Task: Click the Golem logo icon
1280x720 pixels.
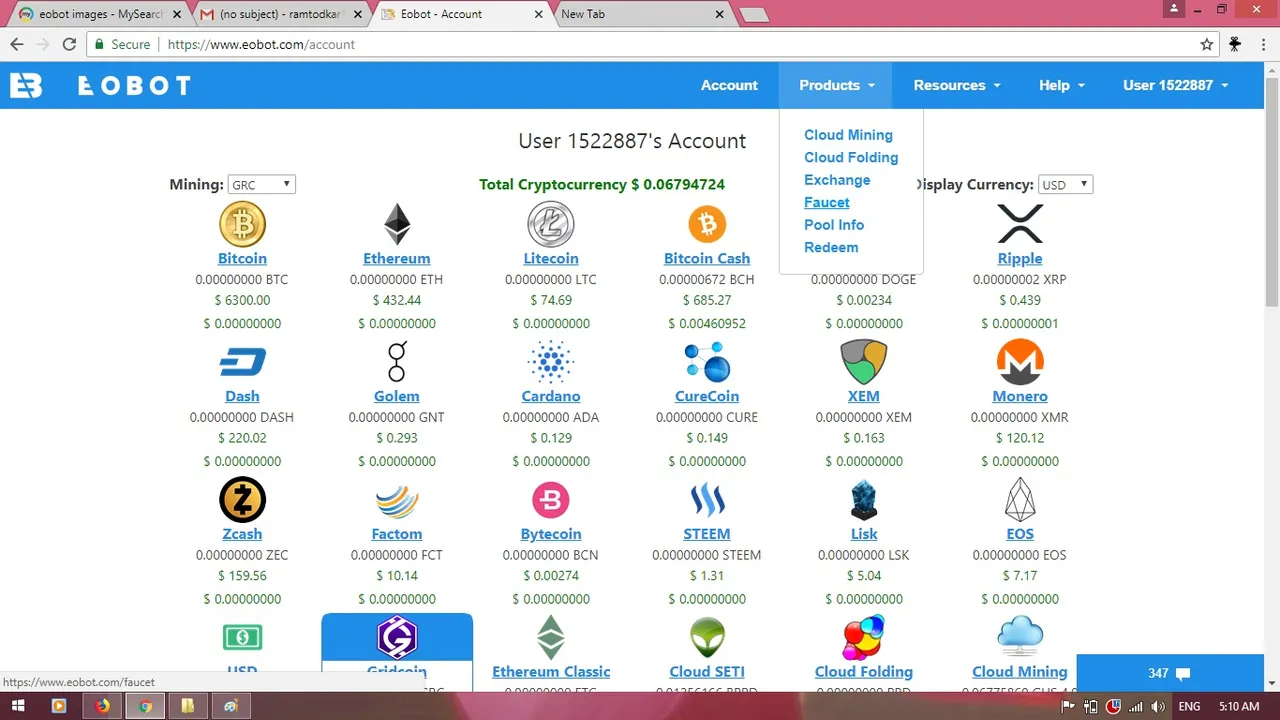Action: pyautogui.click(x=397, y=362)
